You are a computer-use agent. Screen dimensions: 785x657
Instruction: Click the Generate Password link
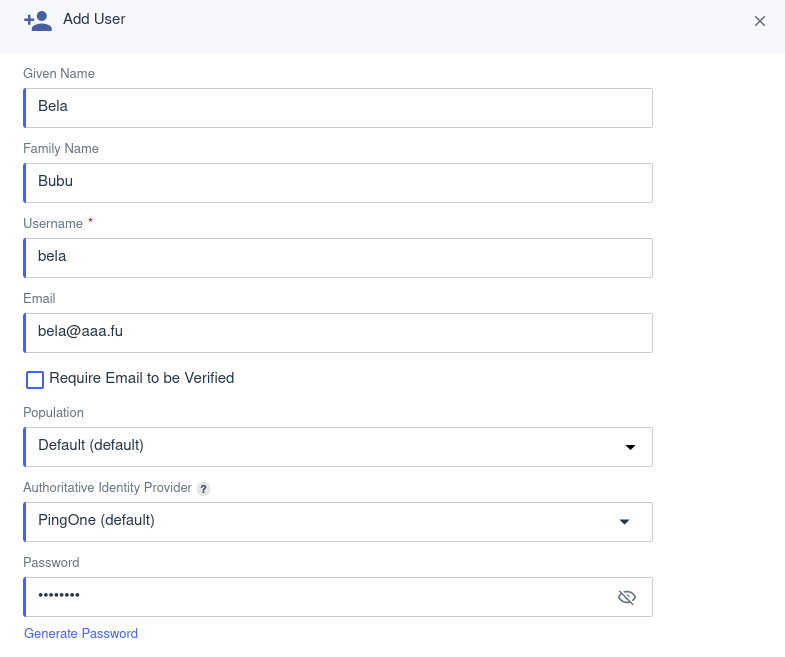81,633
